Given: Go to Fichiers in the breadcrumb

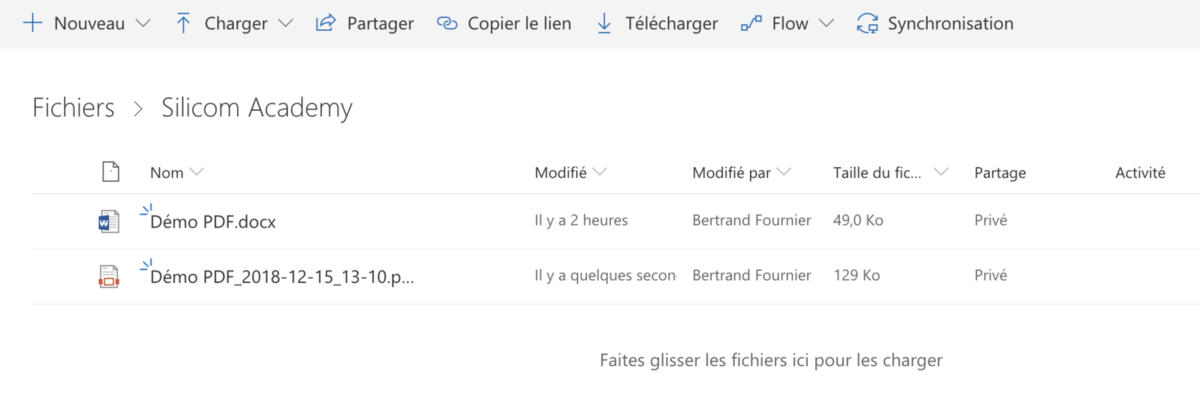Looking at the screenshot, I should 73,108.
